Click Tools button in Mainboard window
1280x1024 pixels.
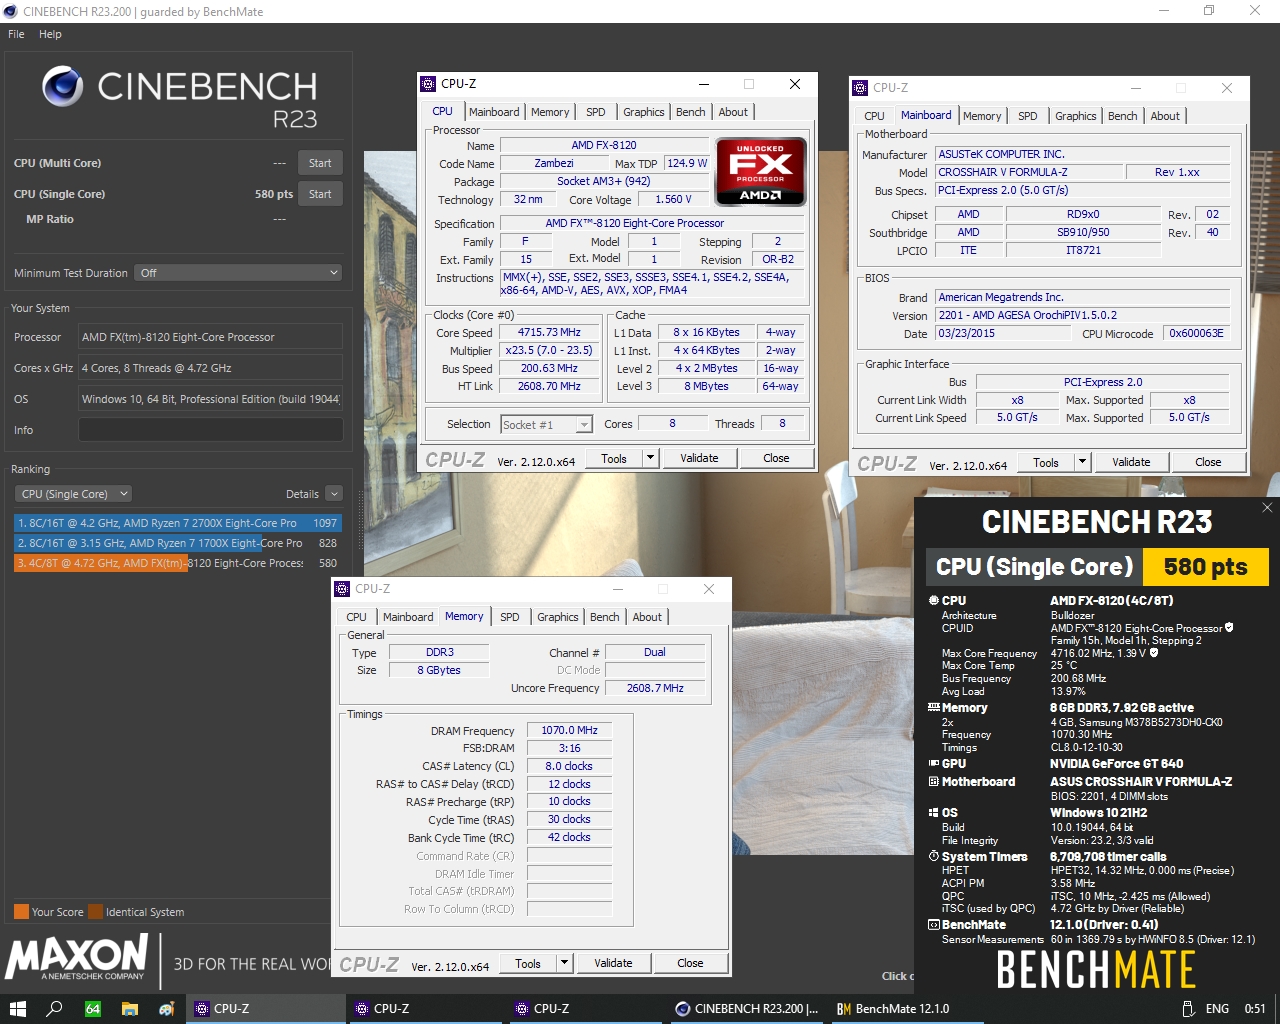point(1046,462)
